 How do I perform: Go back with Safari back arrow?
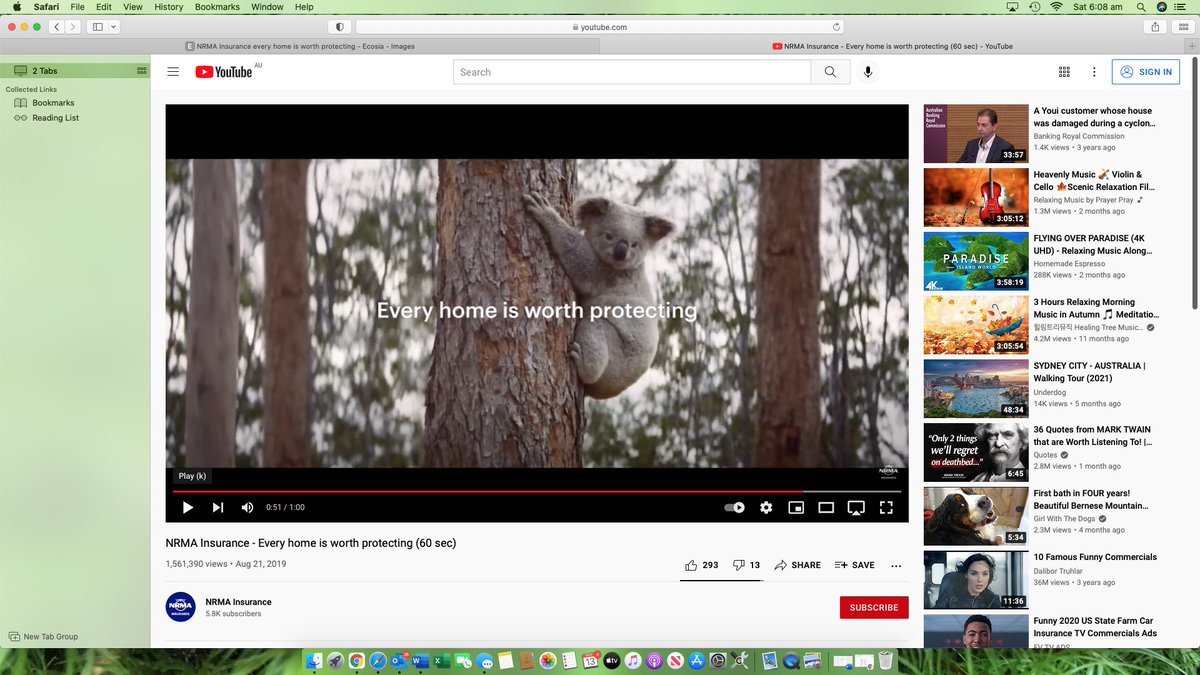tap(56, 27)
